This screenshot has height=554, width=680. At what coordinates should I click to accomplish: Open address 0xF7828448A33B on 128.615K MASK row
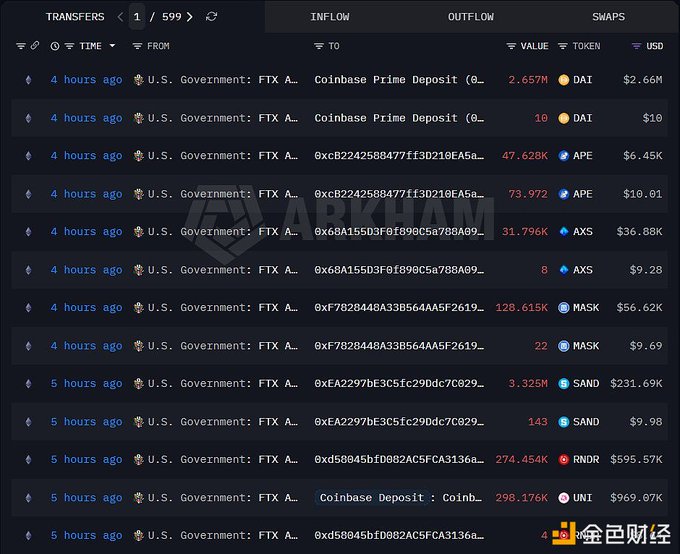[x=399, y=308]
